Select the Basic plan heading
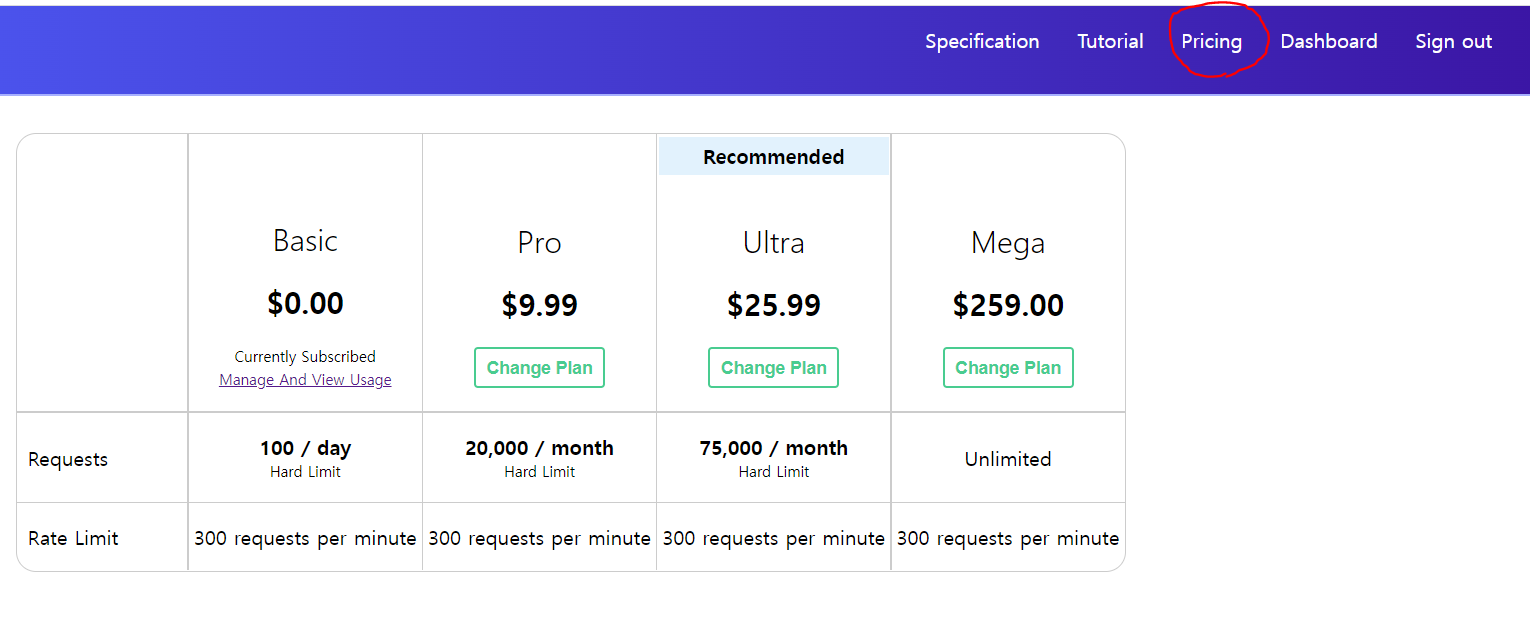The height and width of the screenshot is (629, 1530). (305, 240)
